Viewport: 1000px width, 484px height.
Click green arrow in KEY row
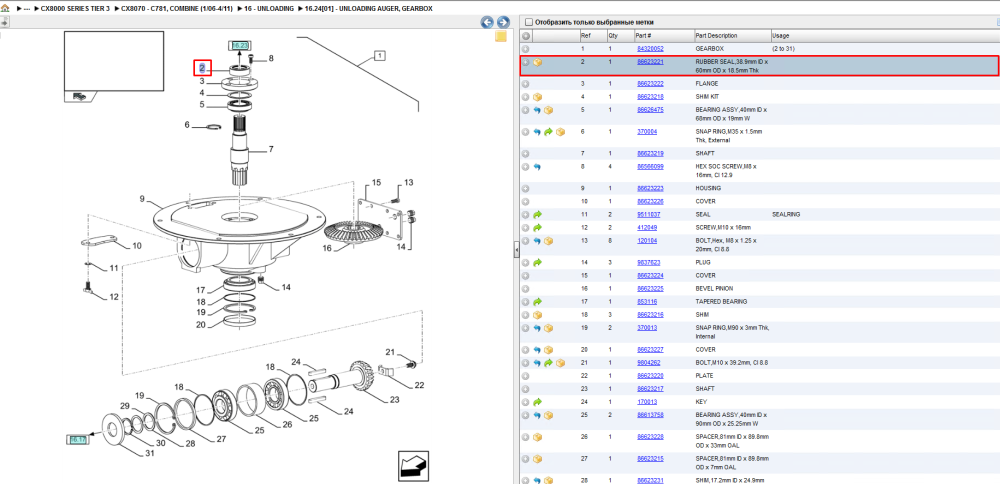tap(538, 402)
